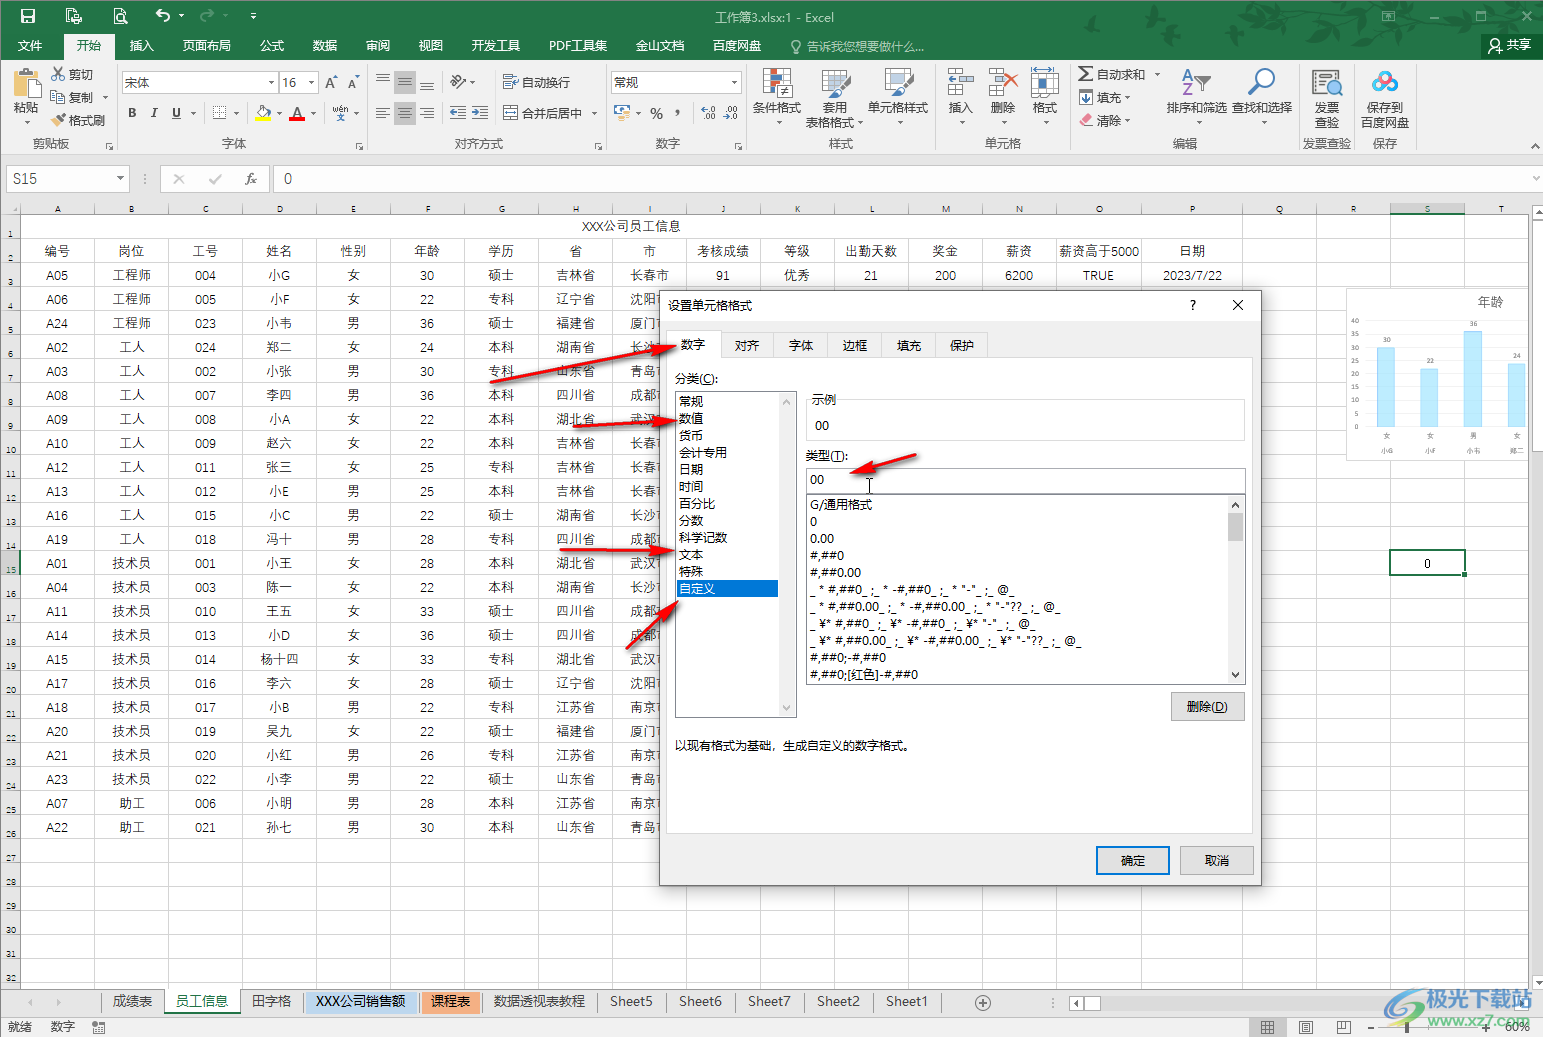Click the Cancel (取消) button in dialog
1543x1037 pixels.
1217,860
